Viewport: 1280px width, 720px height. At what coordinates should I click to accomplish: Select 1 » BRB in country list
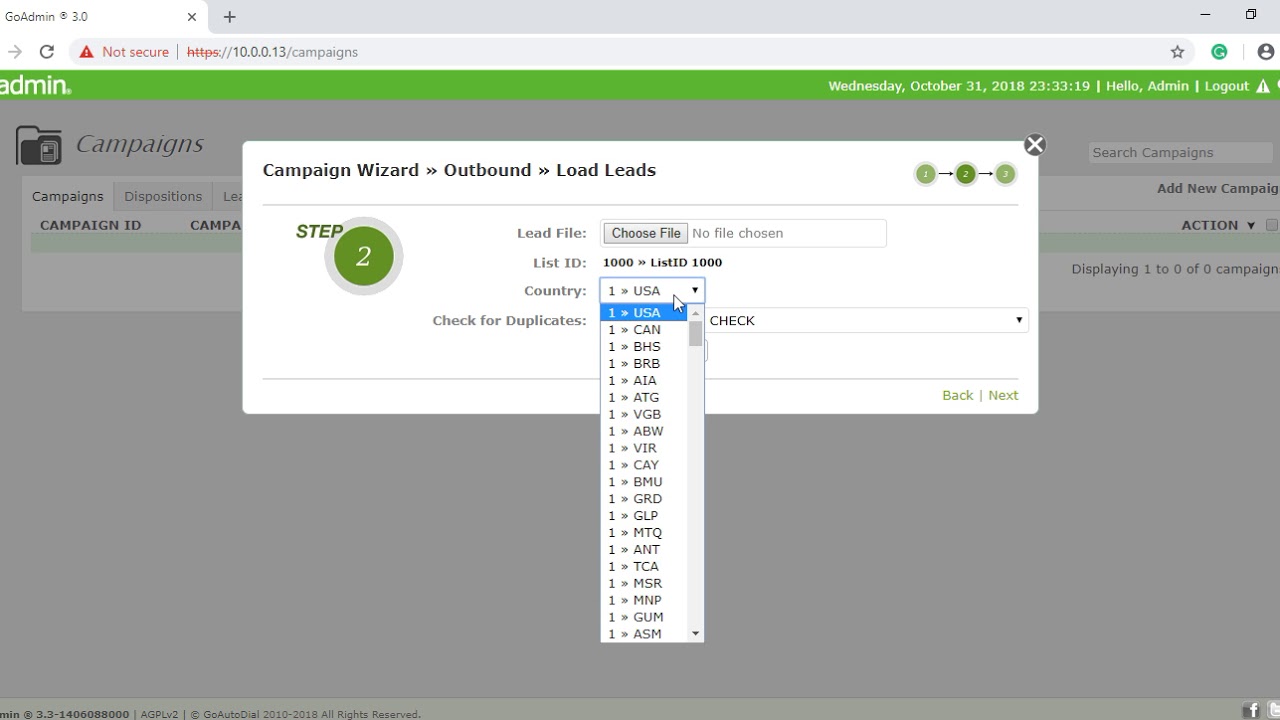tap(644, 364)
